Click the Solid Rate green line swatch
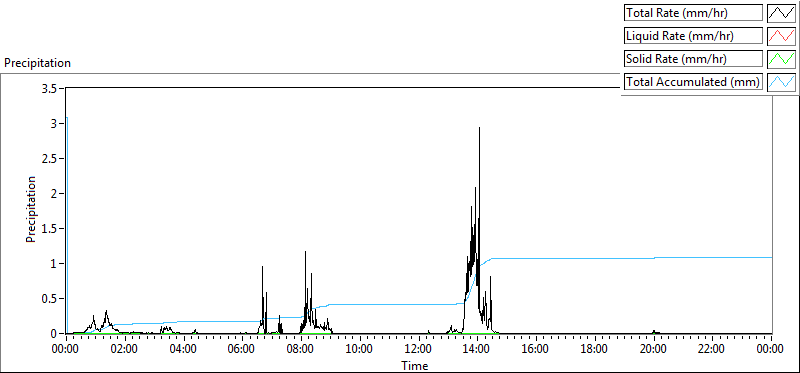 point(781,59)
